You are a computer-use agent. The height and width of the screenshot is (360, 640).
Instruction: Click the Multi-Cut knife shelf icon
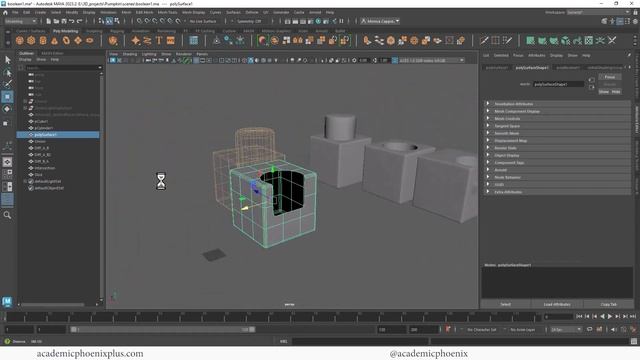click(484, 40)
